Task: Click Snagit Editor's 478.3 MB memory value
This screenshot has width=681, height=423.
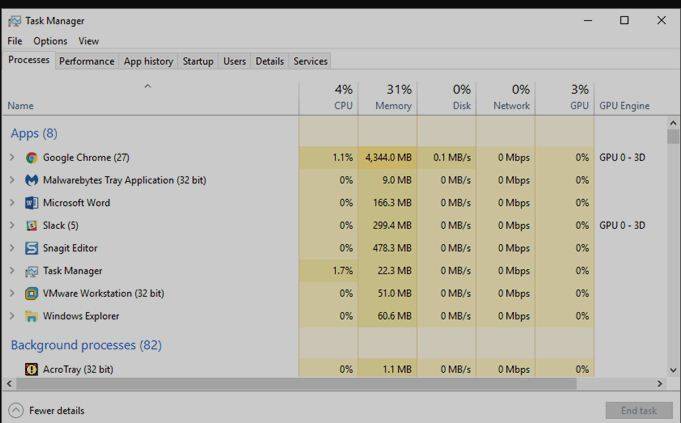Action: [392, 248]
